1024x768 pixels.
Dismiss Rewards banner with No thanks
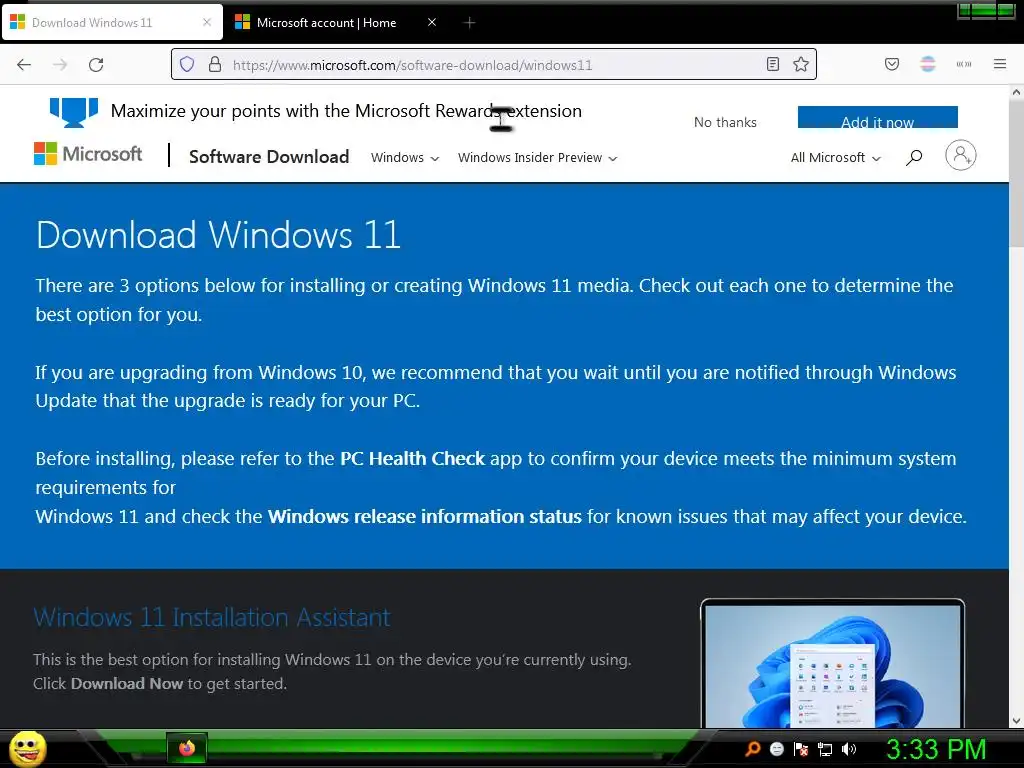pyautogui.click(x=726, y=122)
